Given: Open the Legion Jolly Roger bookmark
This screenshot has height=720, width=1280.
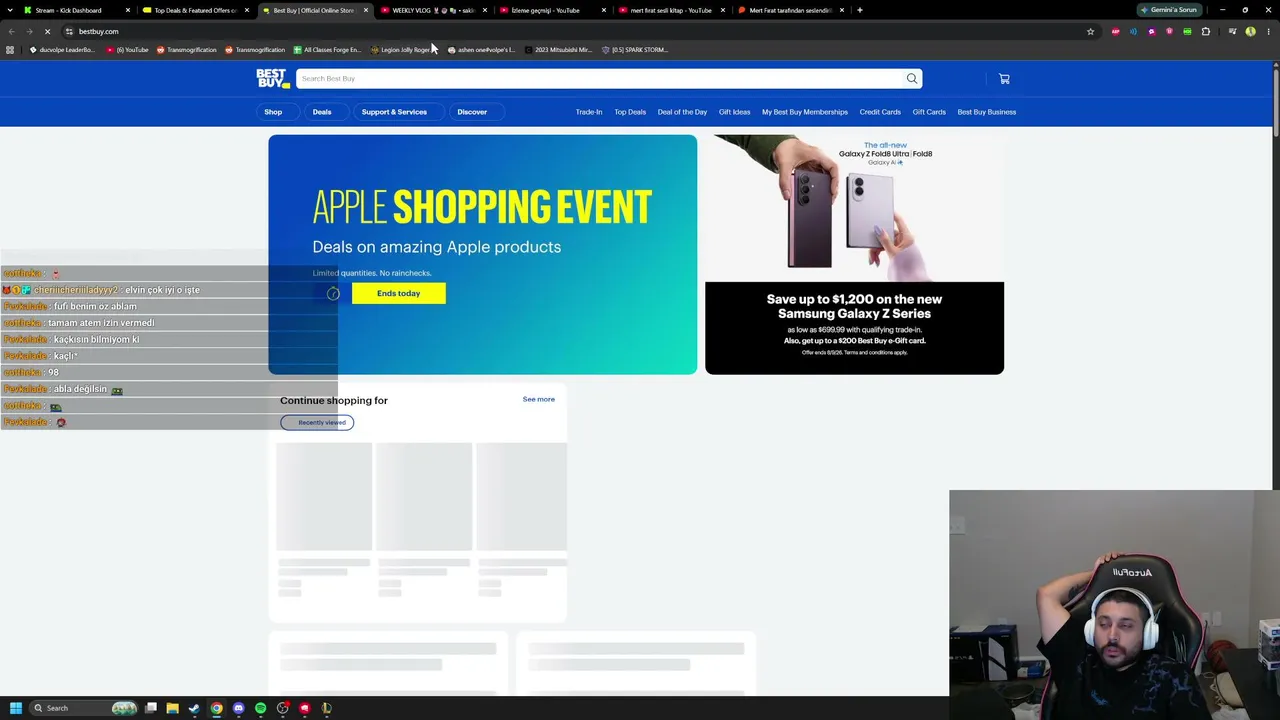Looking at the screenshot, I should 399,49.
